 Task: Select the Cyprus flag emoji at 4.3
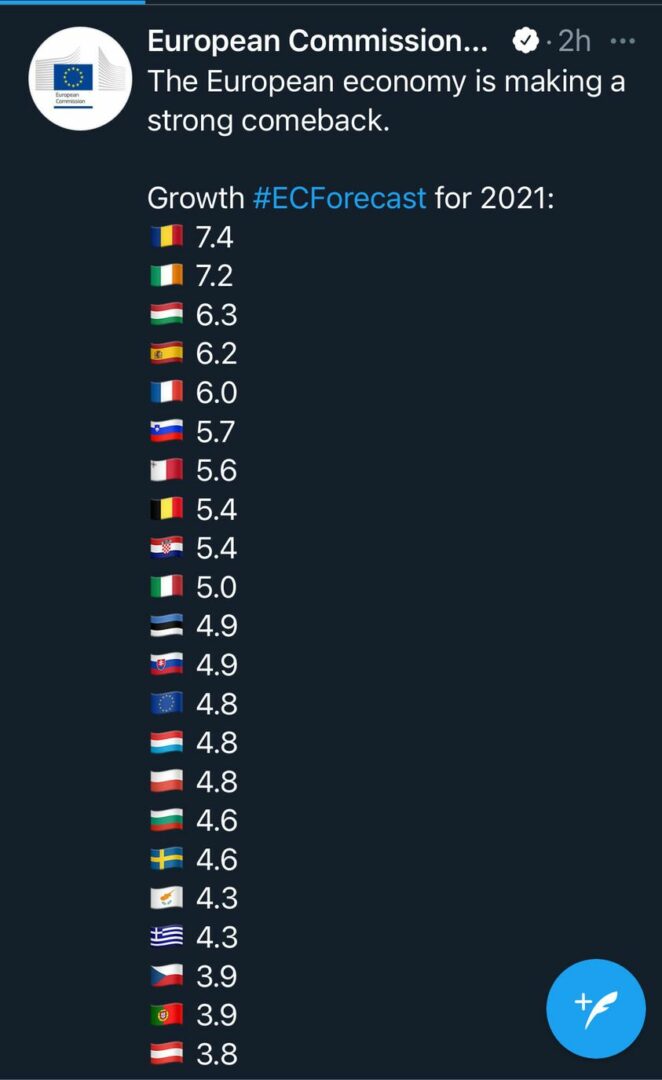[x=167, y=897]
